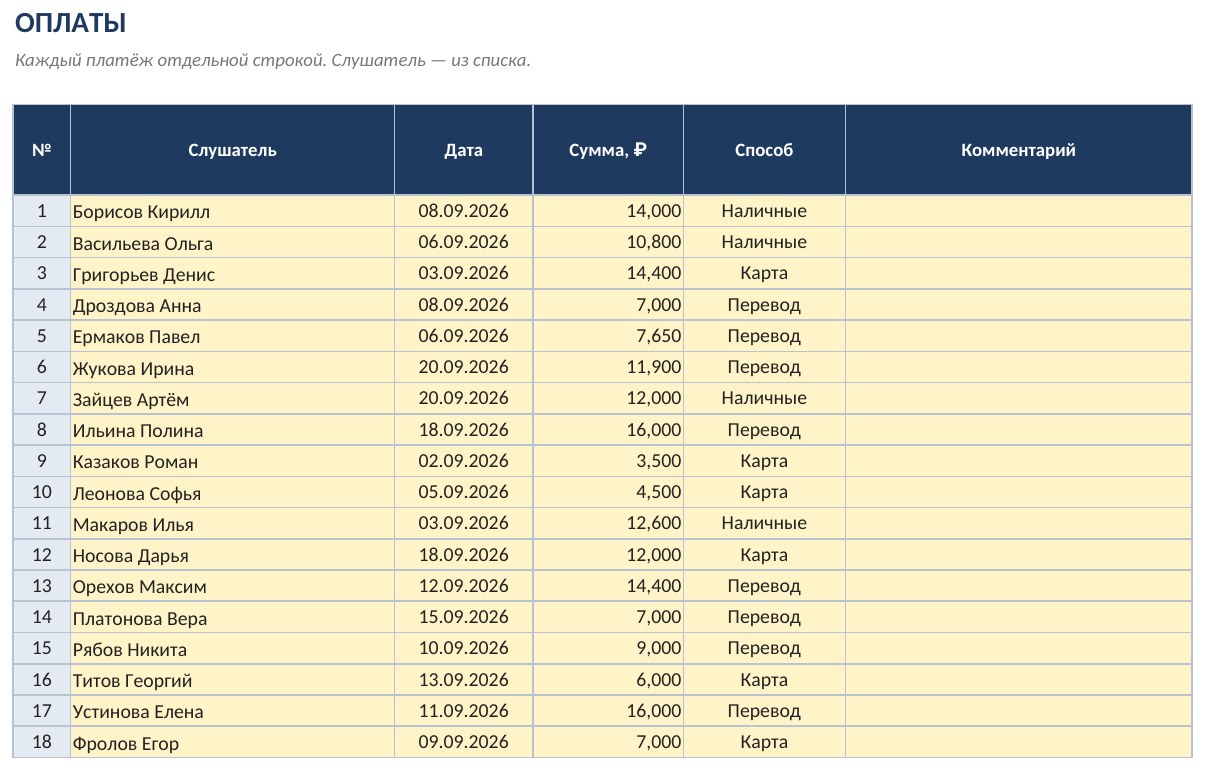The height and width of the screenshot is (770, 1205).
Task: Click the Комментарий column header
Action: [1018, 150]
